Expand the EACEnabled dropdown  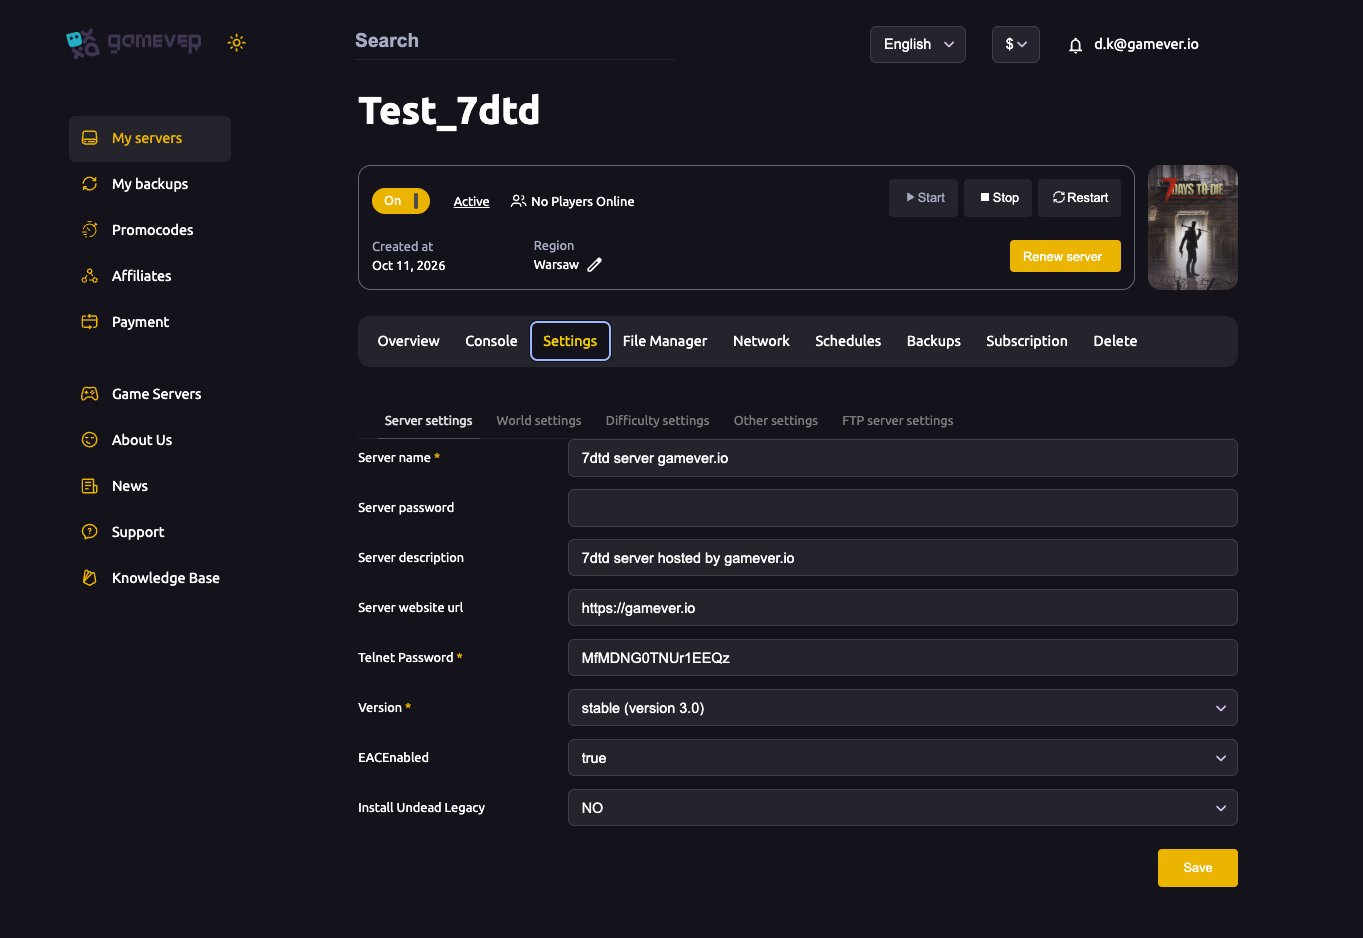tap(903, 758)
